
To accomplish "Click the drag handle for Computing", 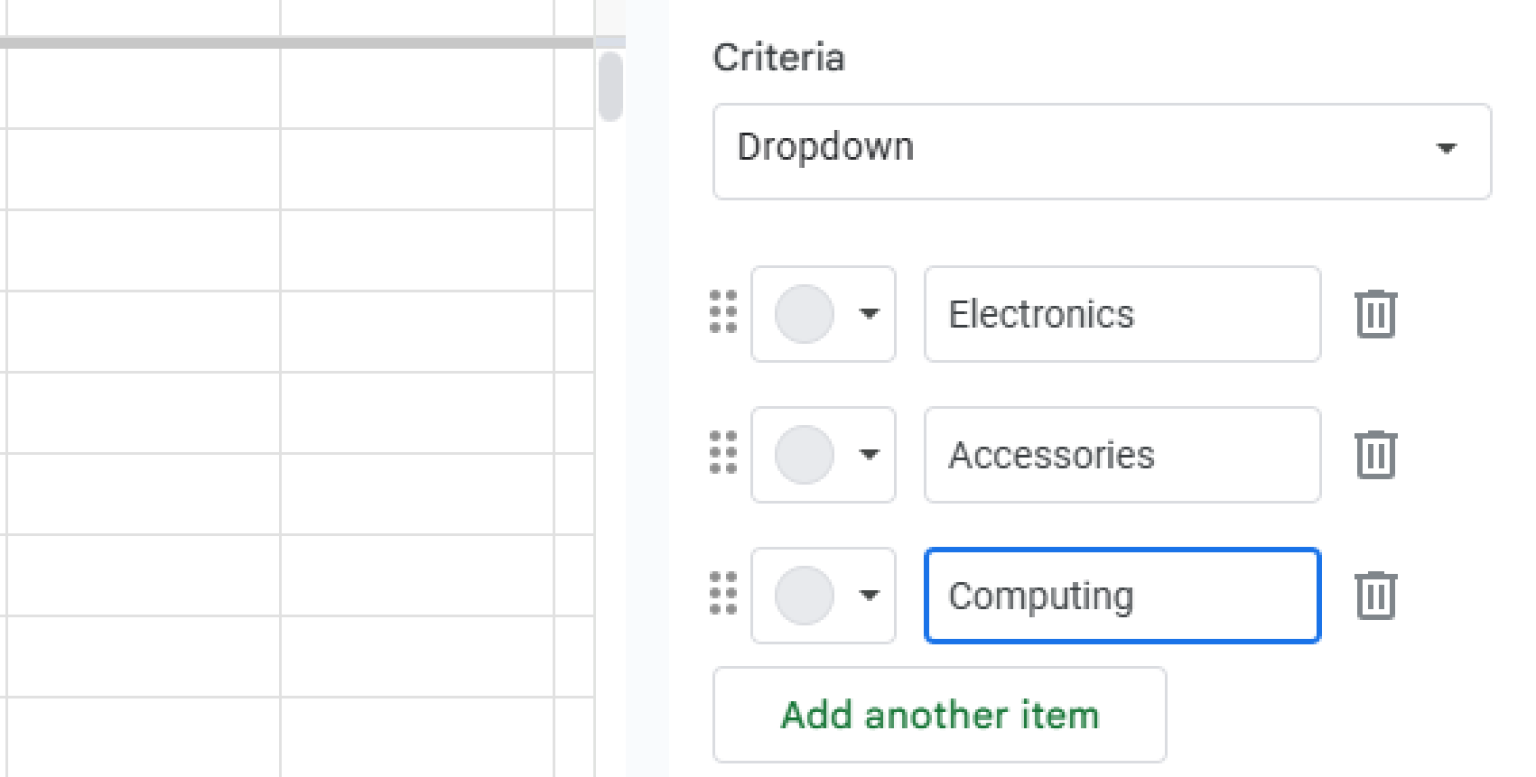I will 723,596.
